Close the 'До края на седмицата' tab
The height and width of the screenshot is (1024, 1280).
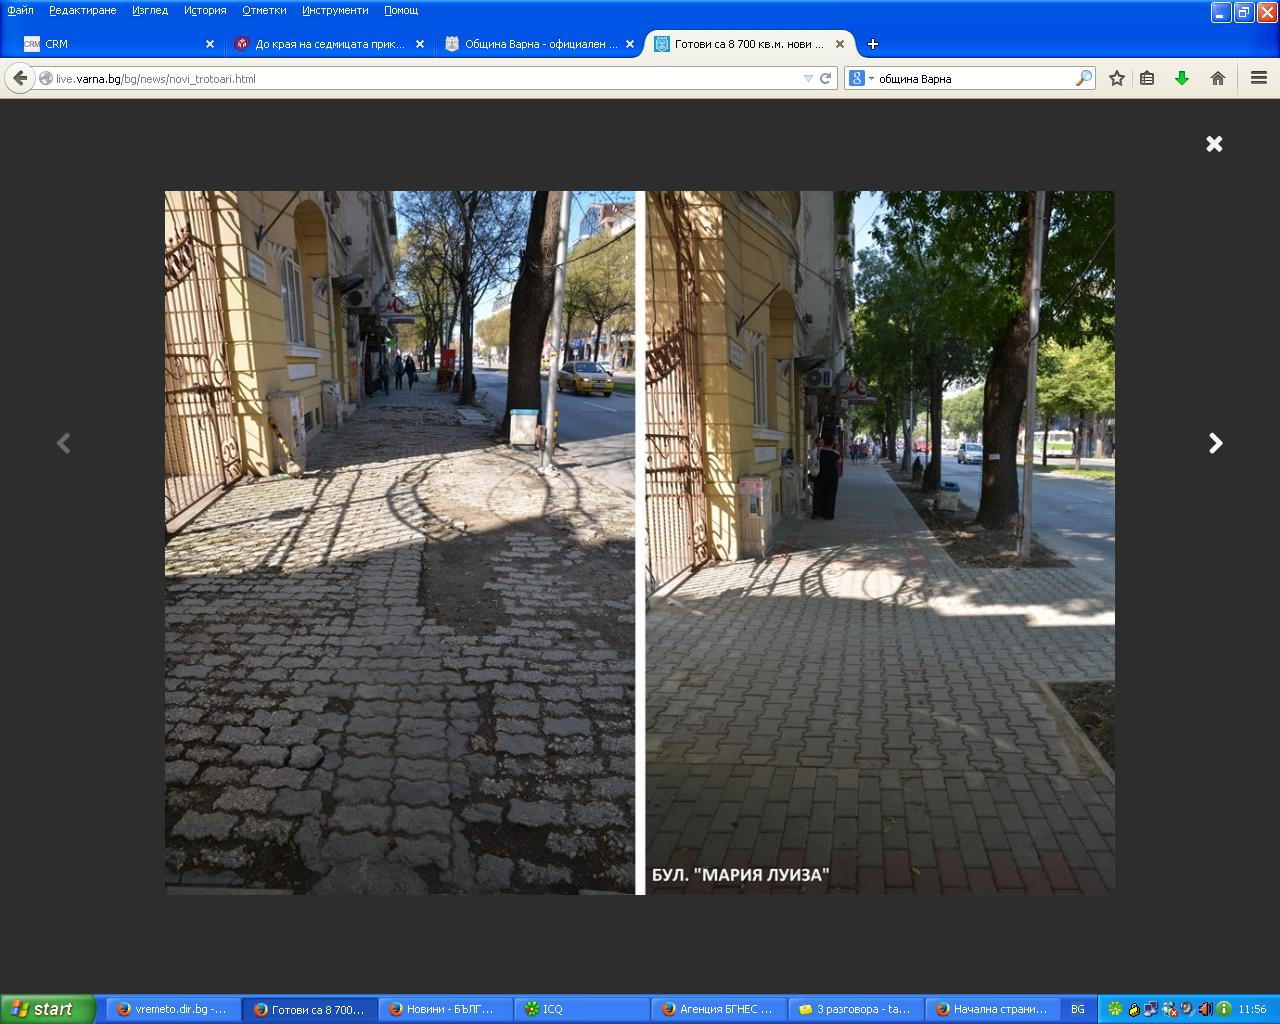point(420,44)
